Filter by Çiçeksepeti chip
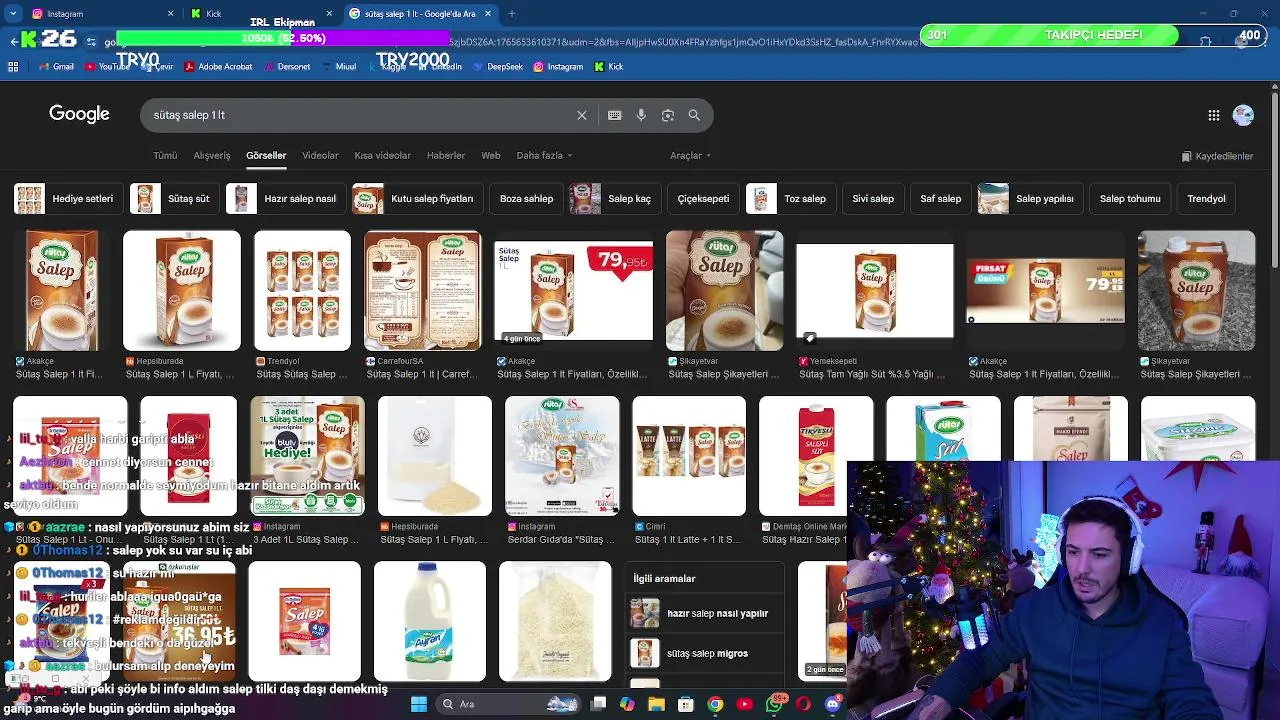 (703, 198)
